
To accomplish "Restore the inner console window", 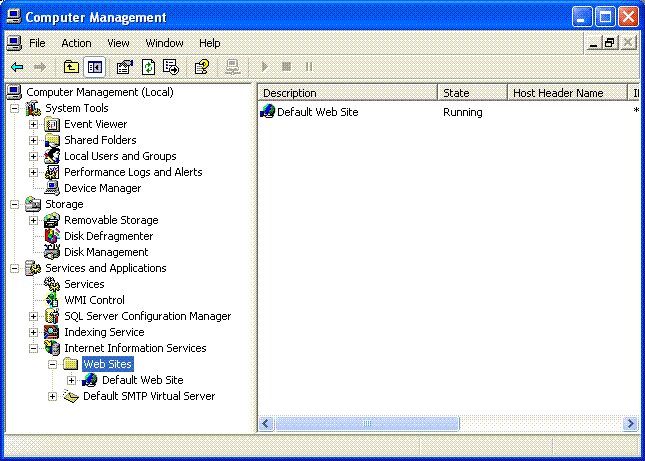I will pyautogui.click(x=610, y=43).
